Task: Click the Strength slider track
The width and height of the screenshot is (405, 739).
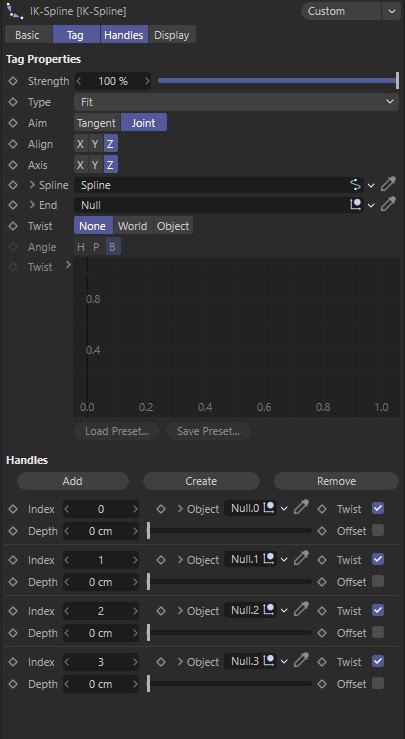Action: pos(279,81)
